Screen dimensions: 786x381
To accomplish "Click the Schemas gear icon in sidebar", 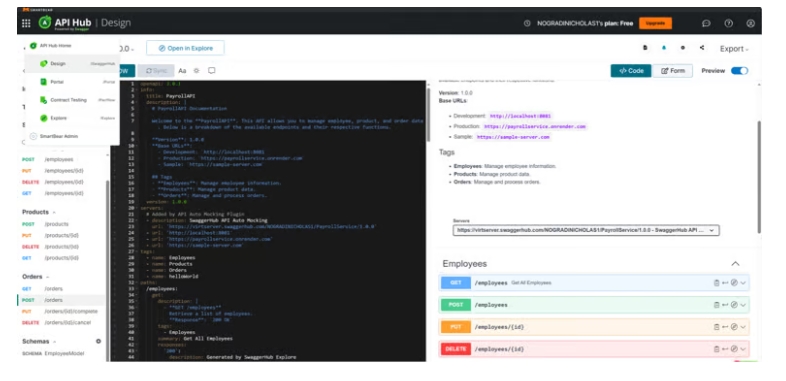I will [98, 341].
